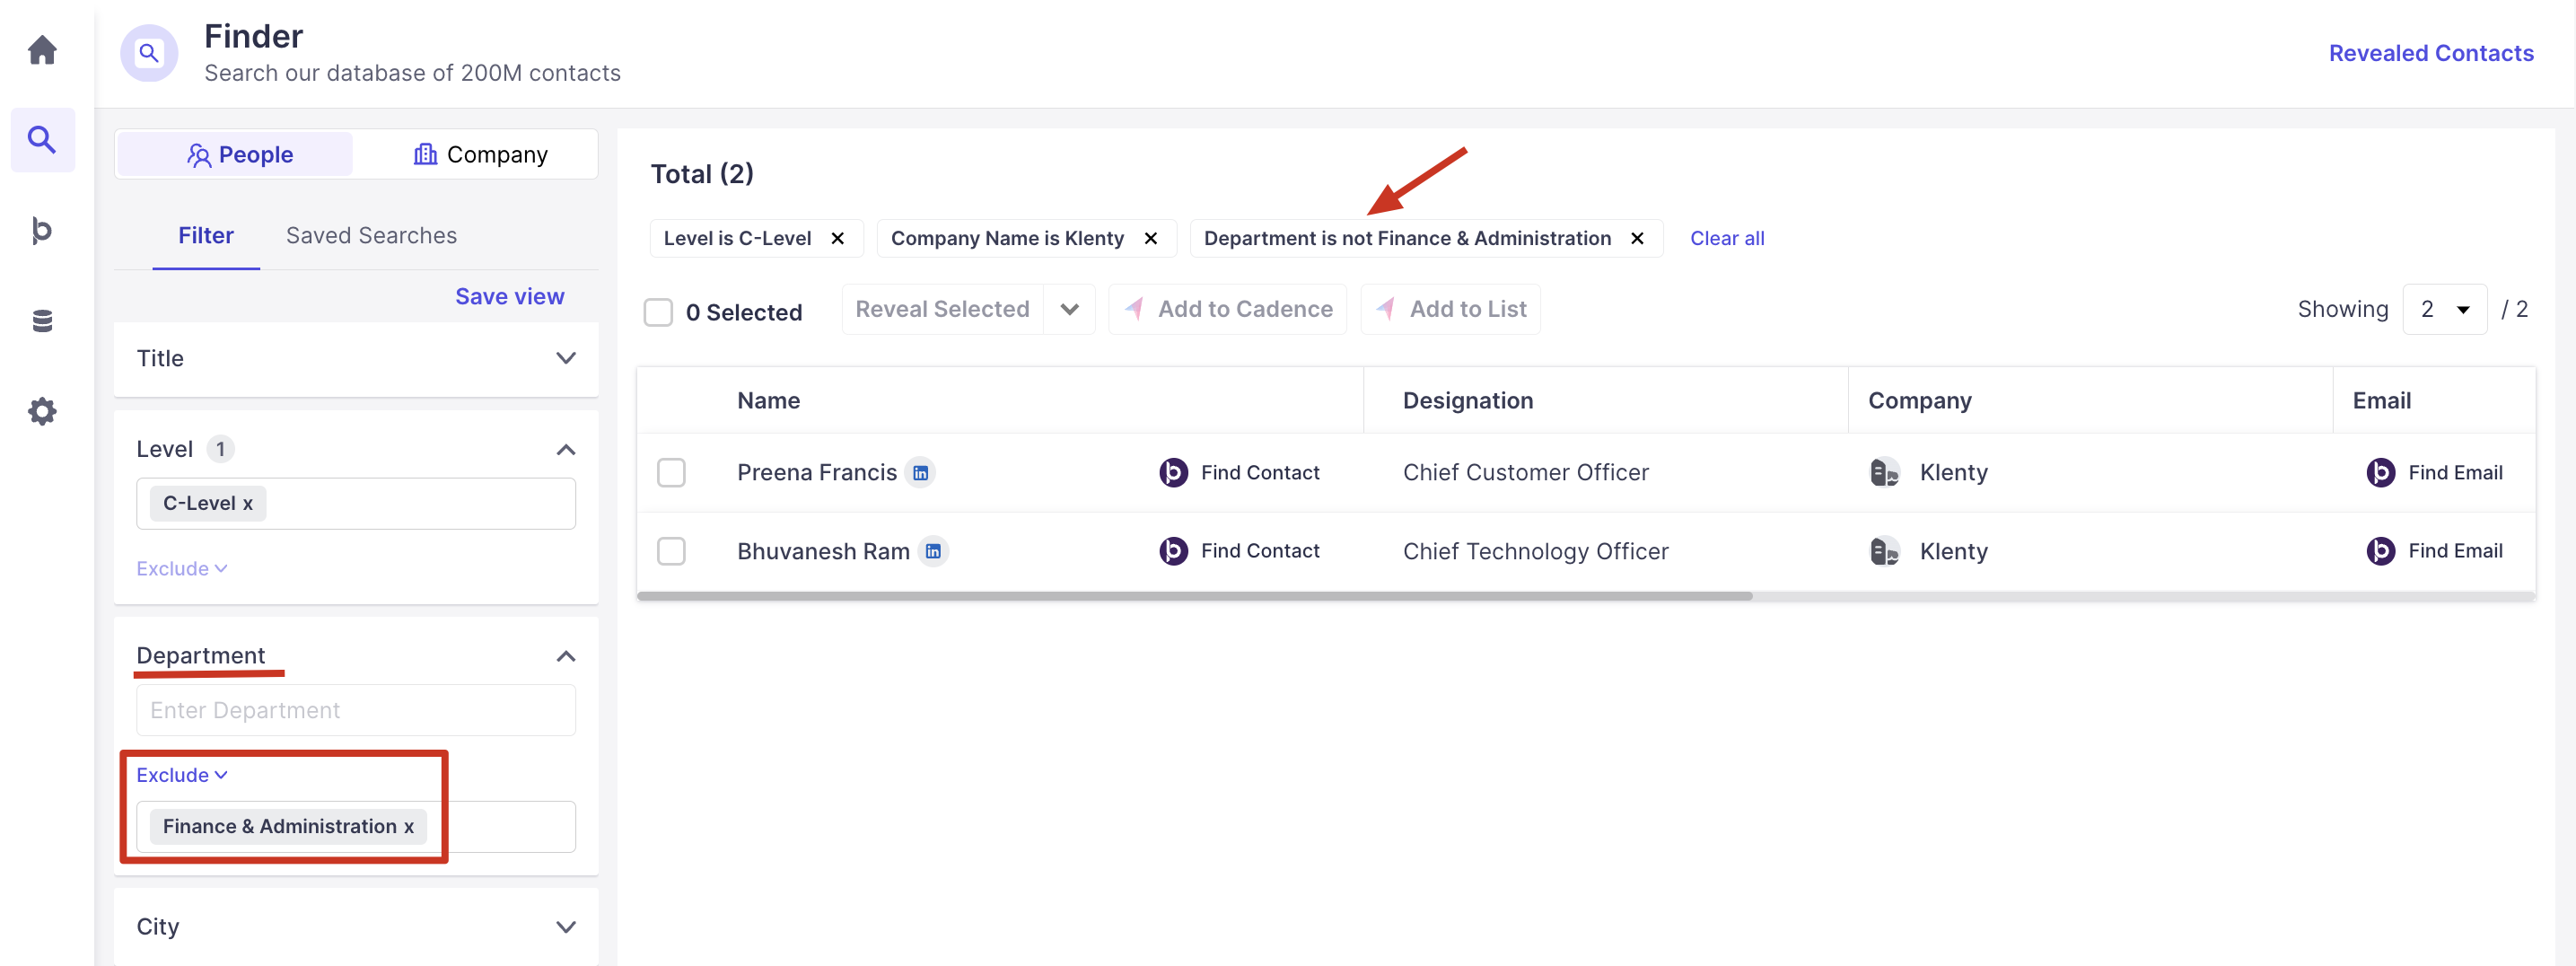Open the database stack icon in the sidebar
The height and width of the screenshot is (966, 2576).
(x=42, y=321)
